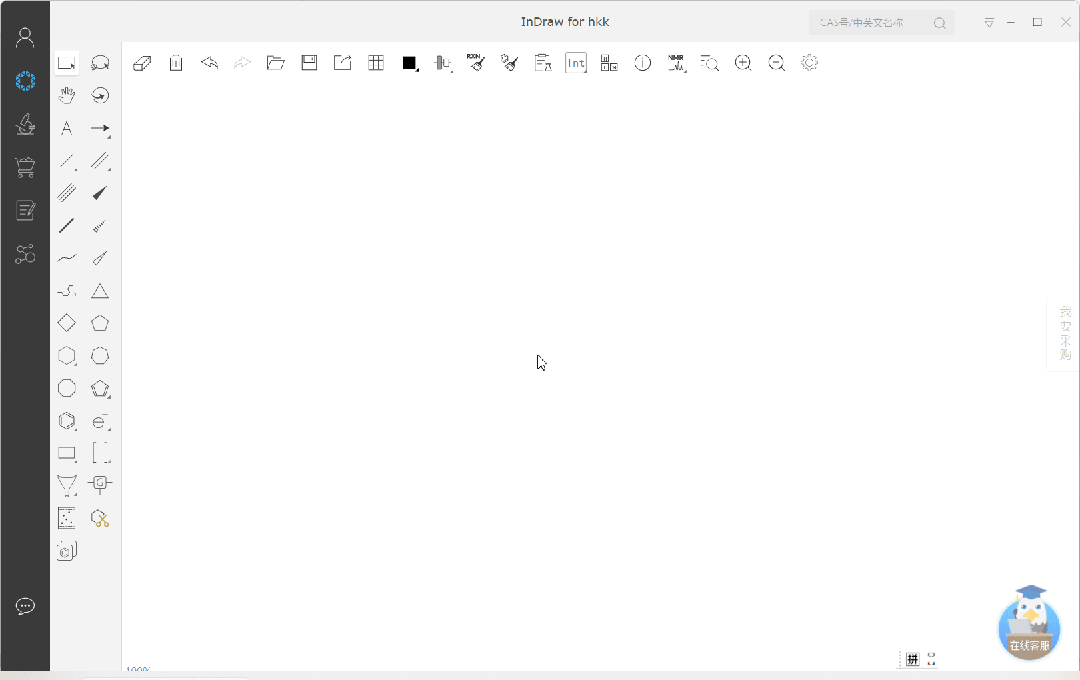Open the object alignment dropdown
The width and height of the screenshot is (1080, 680).
click(443, 63)
